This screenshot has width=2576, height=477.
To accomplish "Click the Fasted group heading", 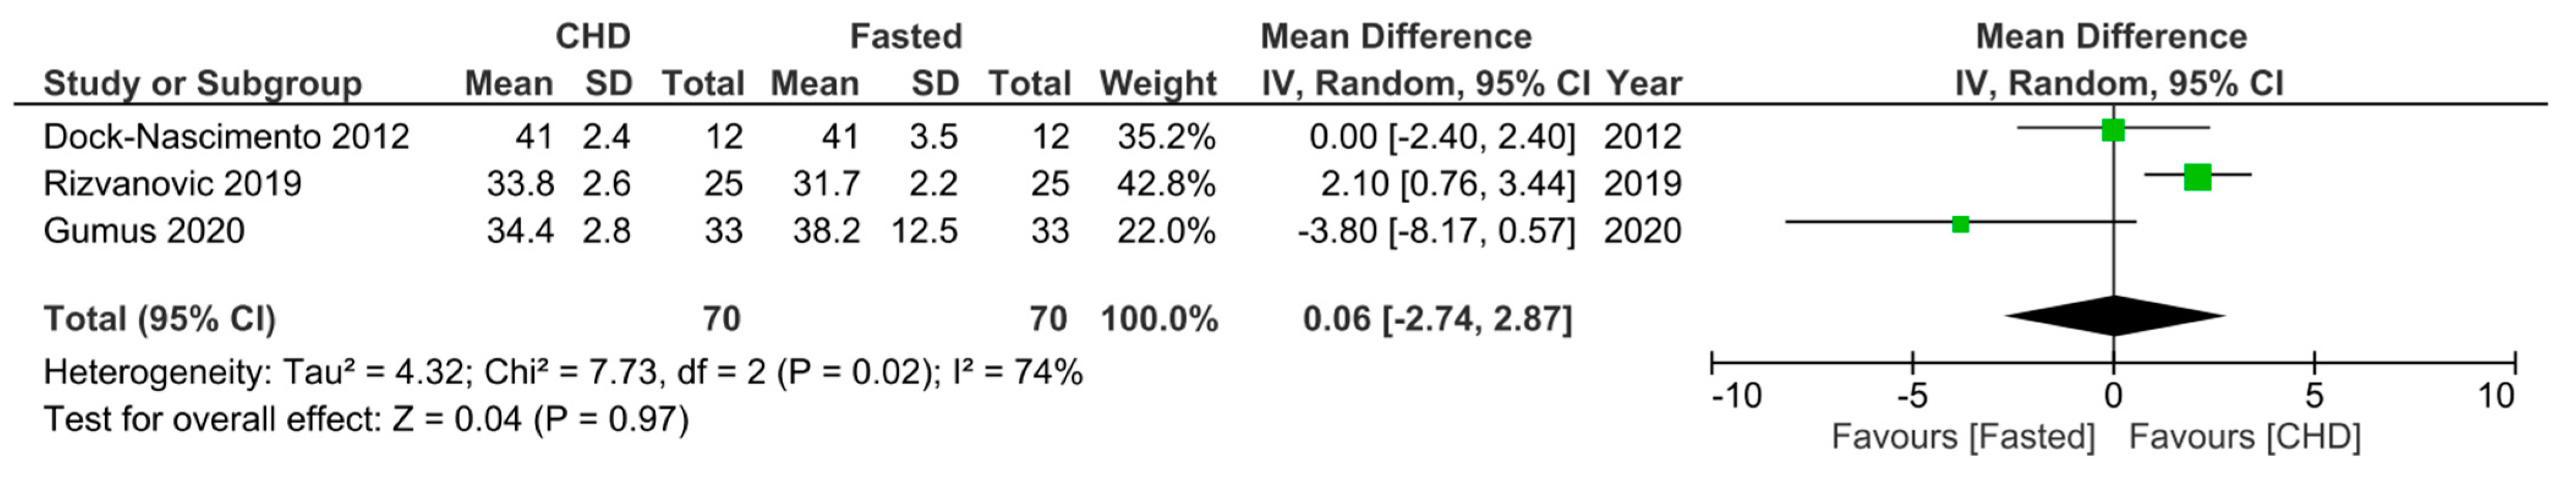I will 906,36.
